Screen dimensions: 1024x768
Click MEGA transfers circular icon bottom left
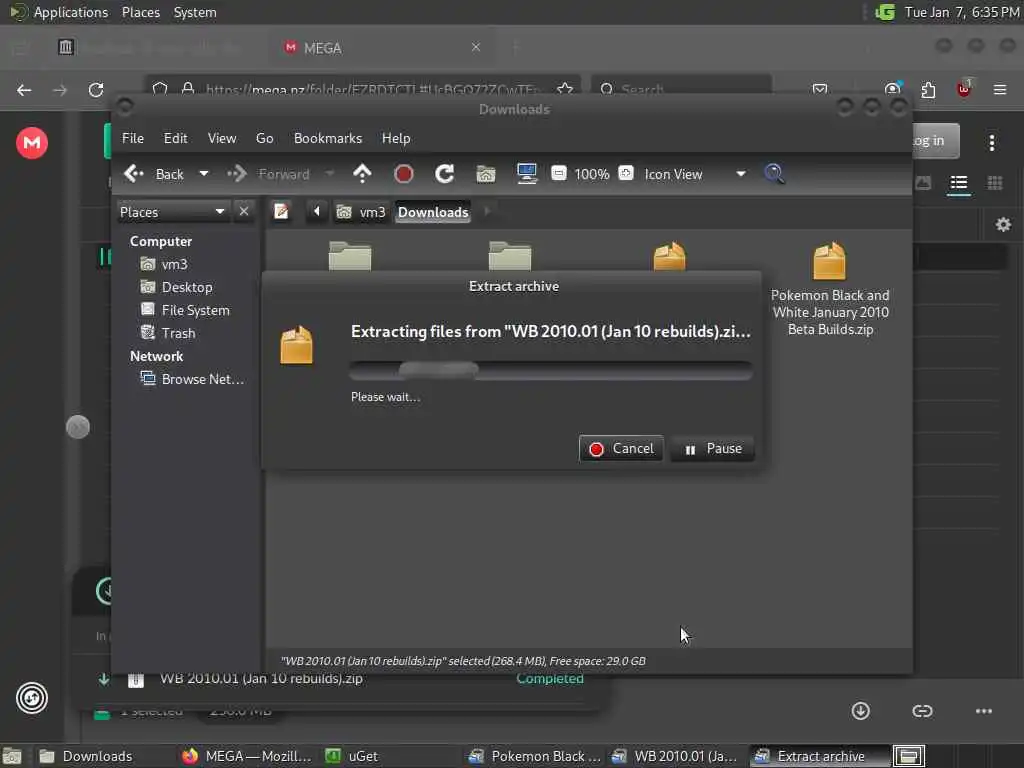tap(32, 698)
